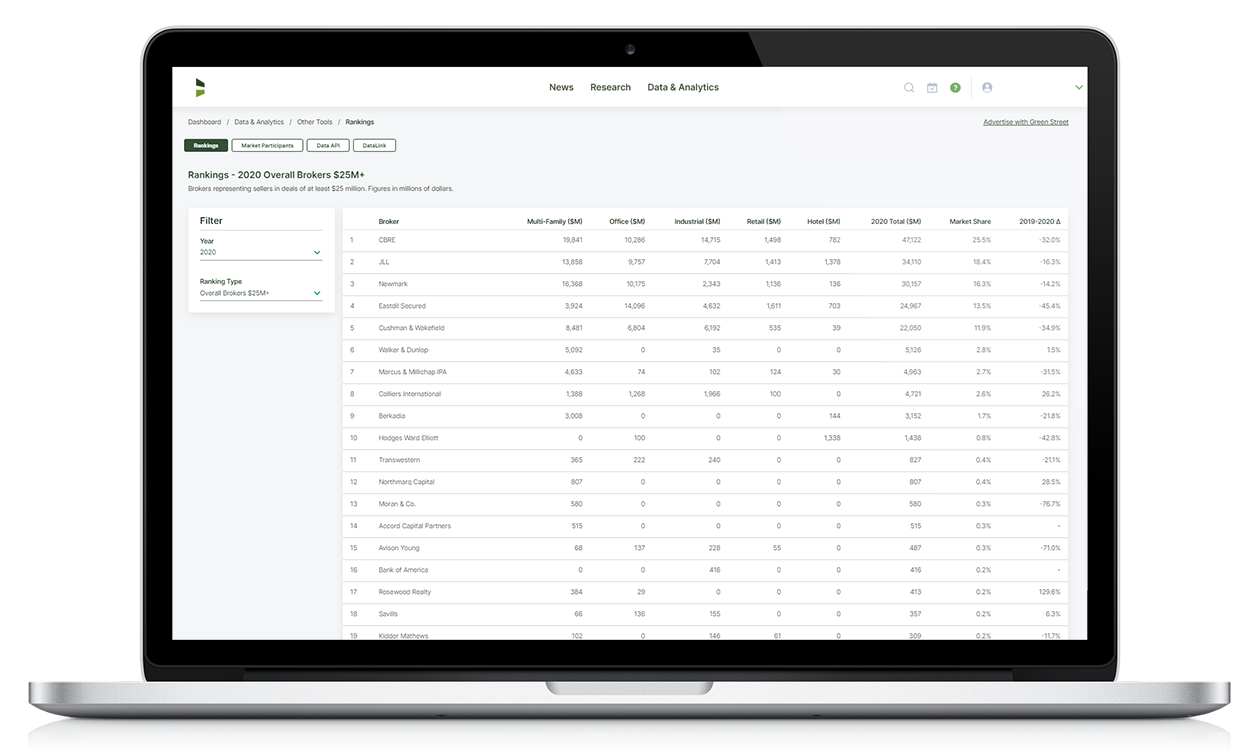This screenshot has height=756, width=1260.
Task: Click Newmark's multi-family value 16,368
Action: (572, 284)
